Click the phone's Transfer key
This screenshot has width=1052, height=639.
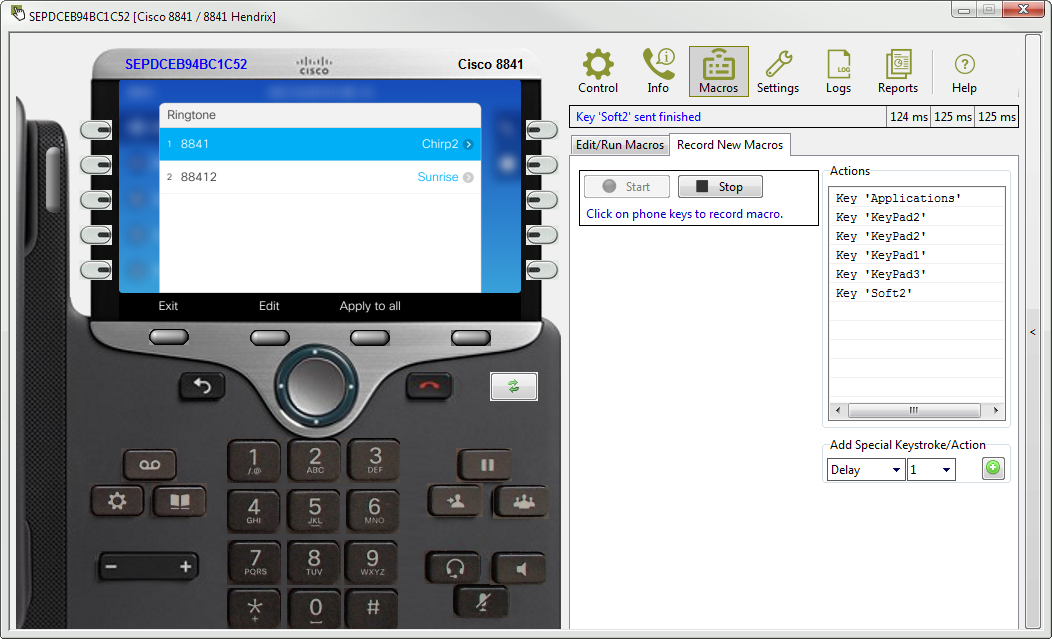click(456, 501)
